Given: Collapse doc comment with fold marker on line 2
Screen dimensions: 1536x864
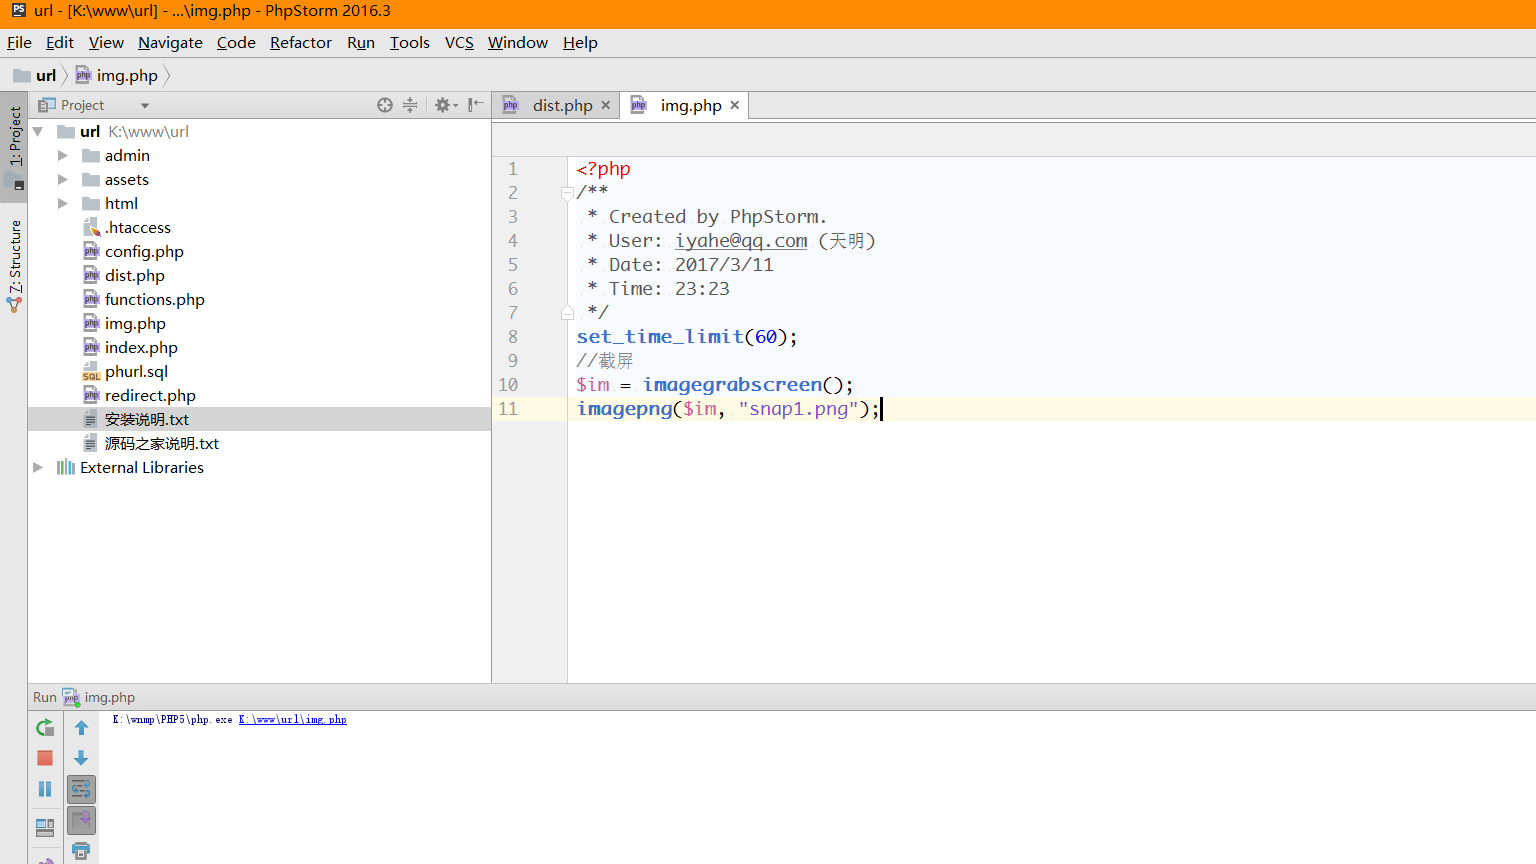Looking at the screenshot, I should pyautogui.click(x=567, y=193).
